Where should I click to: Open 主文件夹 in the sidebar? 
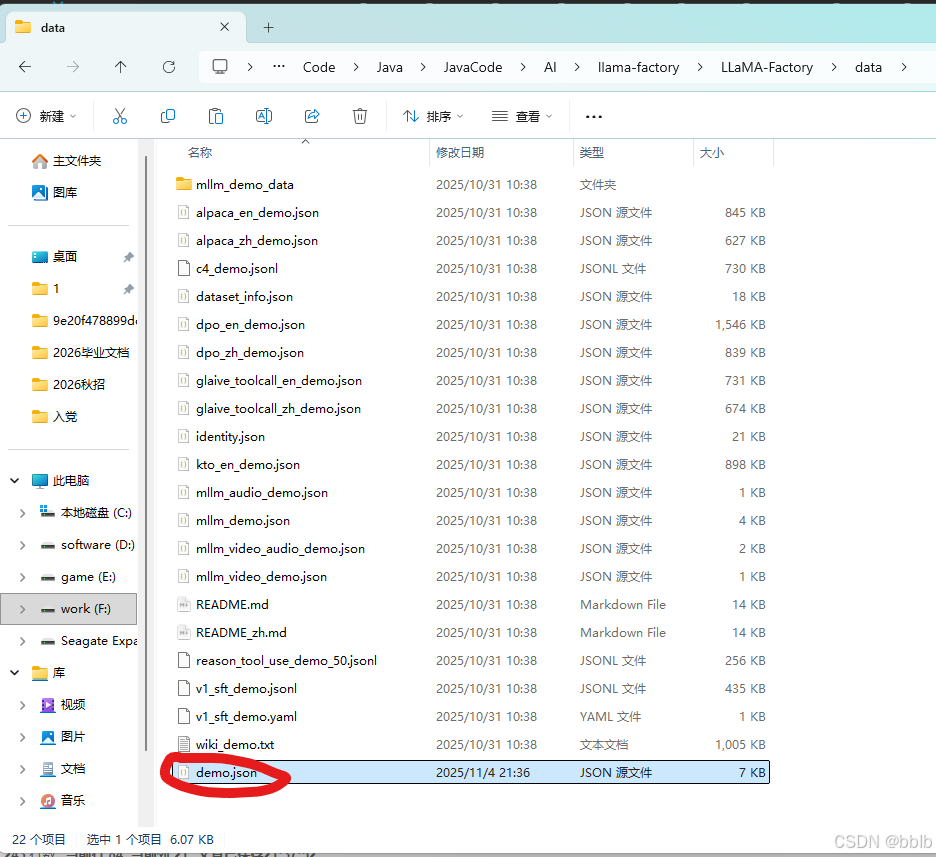[66, 161]
